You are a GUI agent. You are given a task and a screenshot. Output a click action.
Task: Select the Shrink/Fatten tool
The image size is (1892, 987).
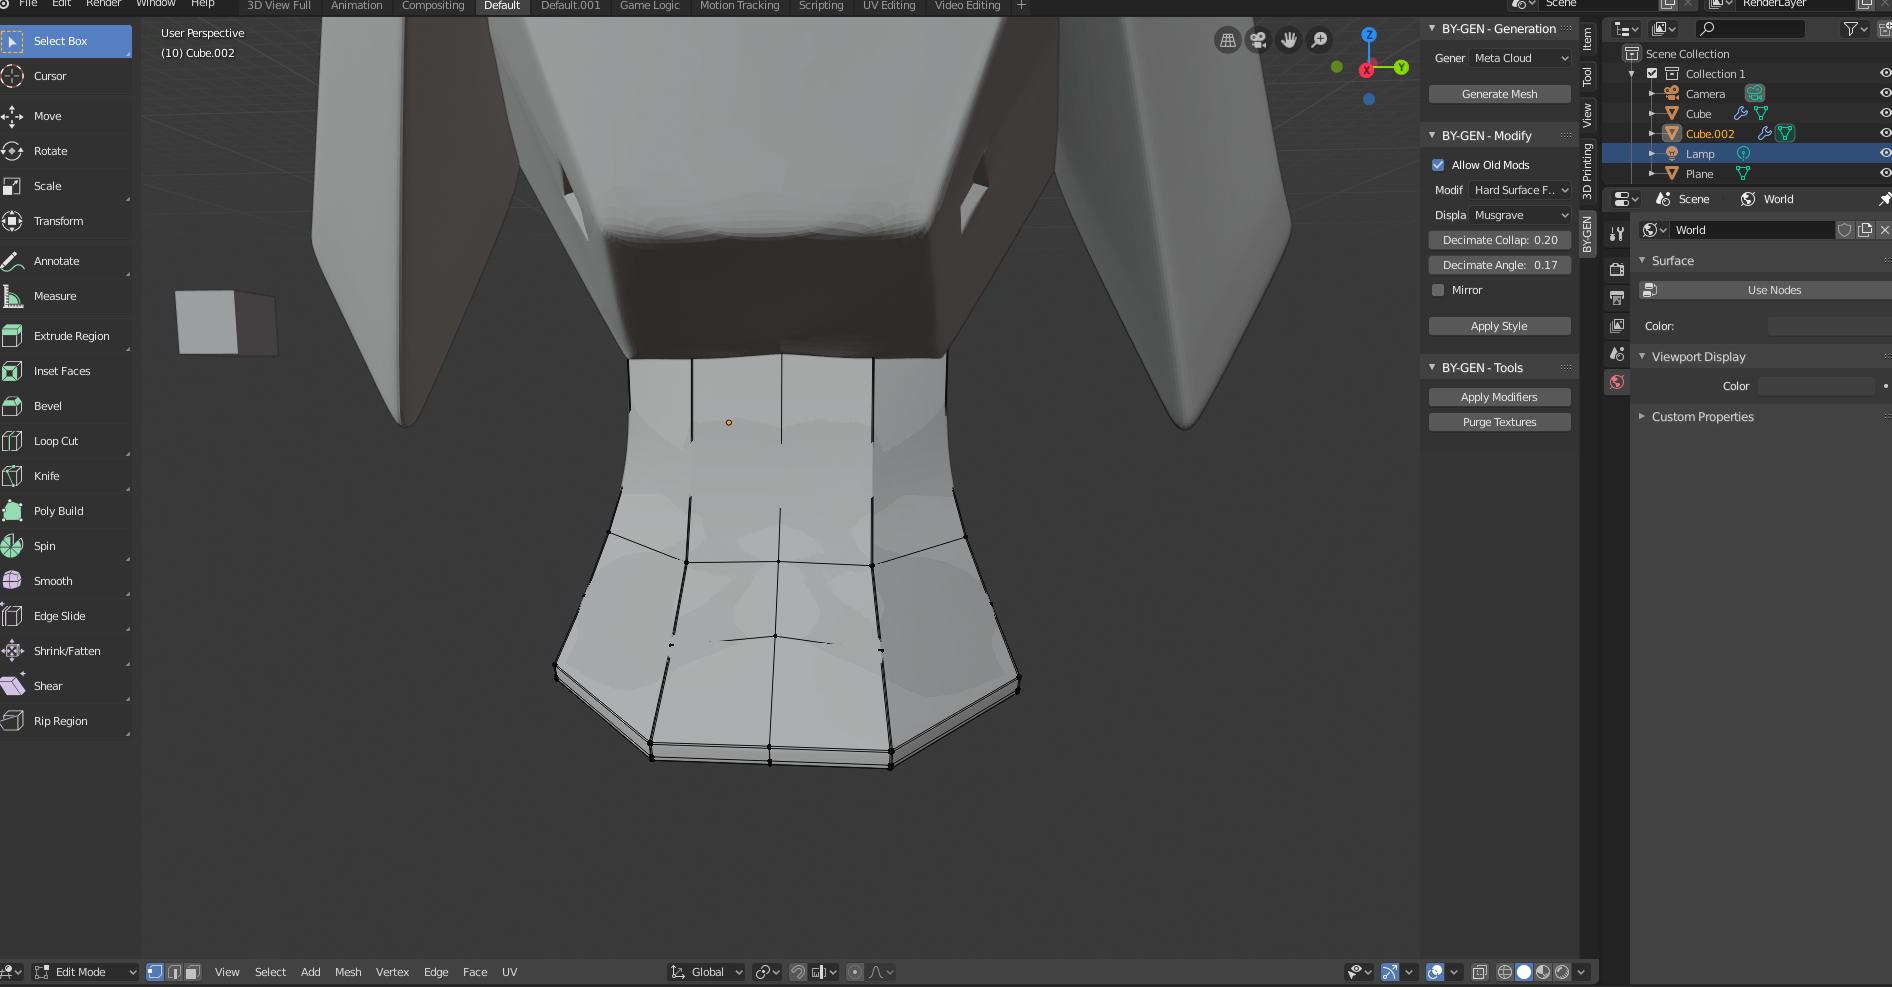[65, 651]
